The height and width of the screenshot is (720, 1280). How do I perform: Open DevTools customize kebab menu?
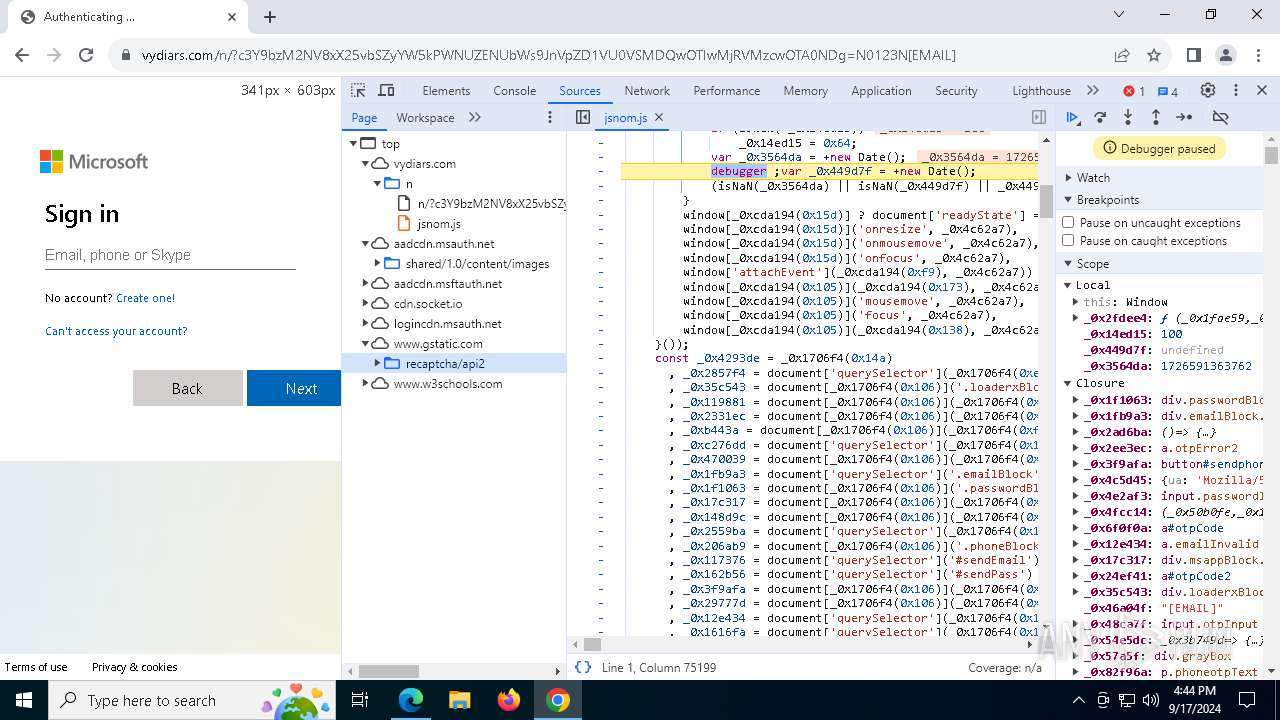coord(1236,90)
